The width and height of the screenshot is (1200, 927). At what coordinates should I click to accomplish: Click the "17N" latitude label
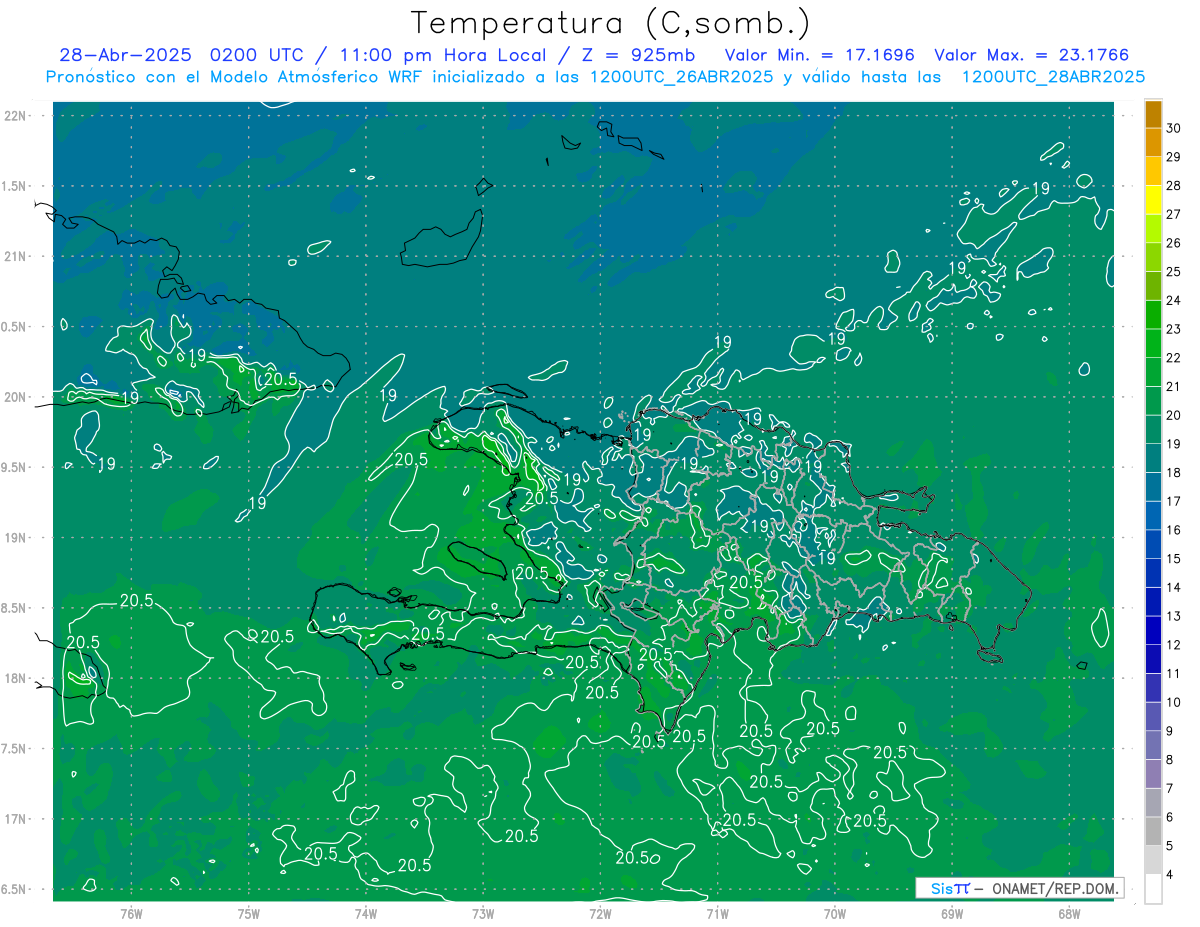(14, 819)
